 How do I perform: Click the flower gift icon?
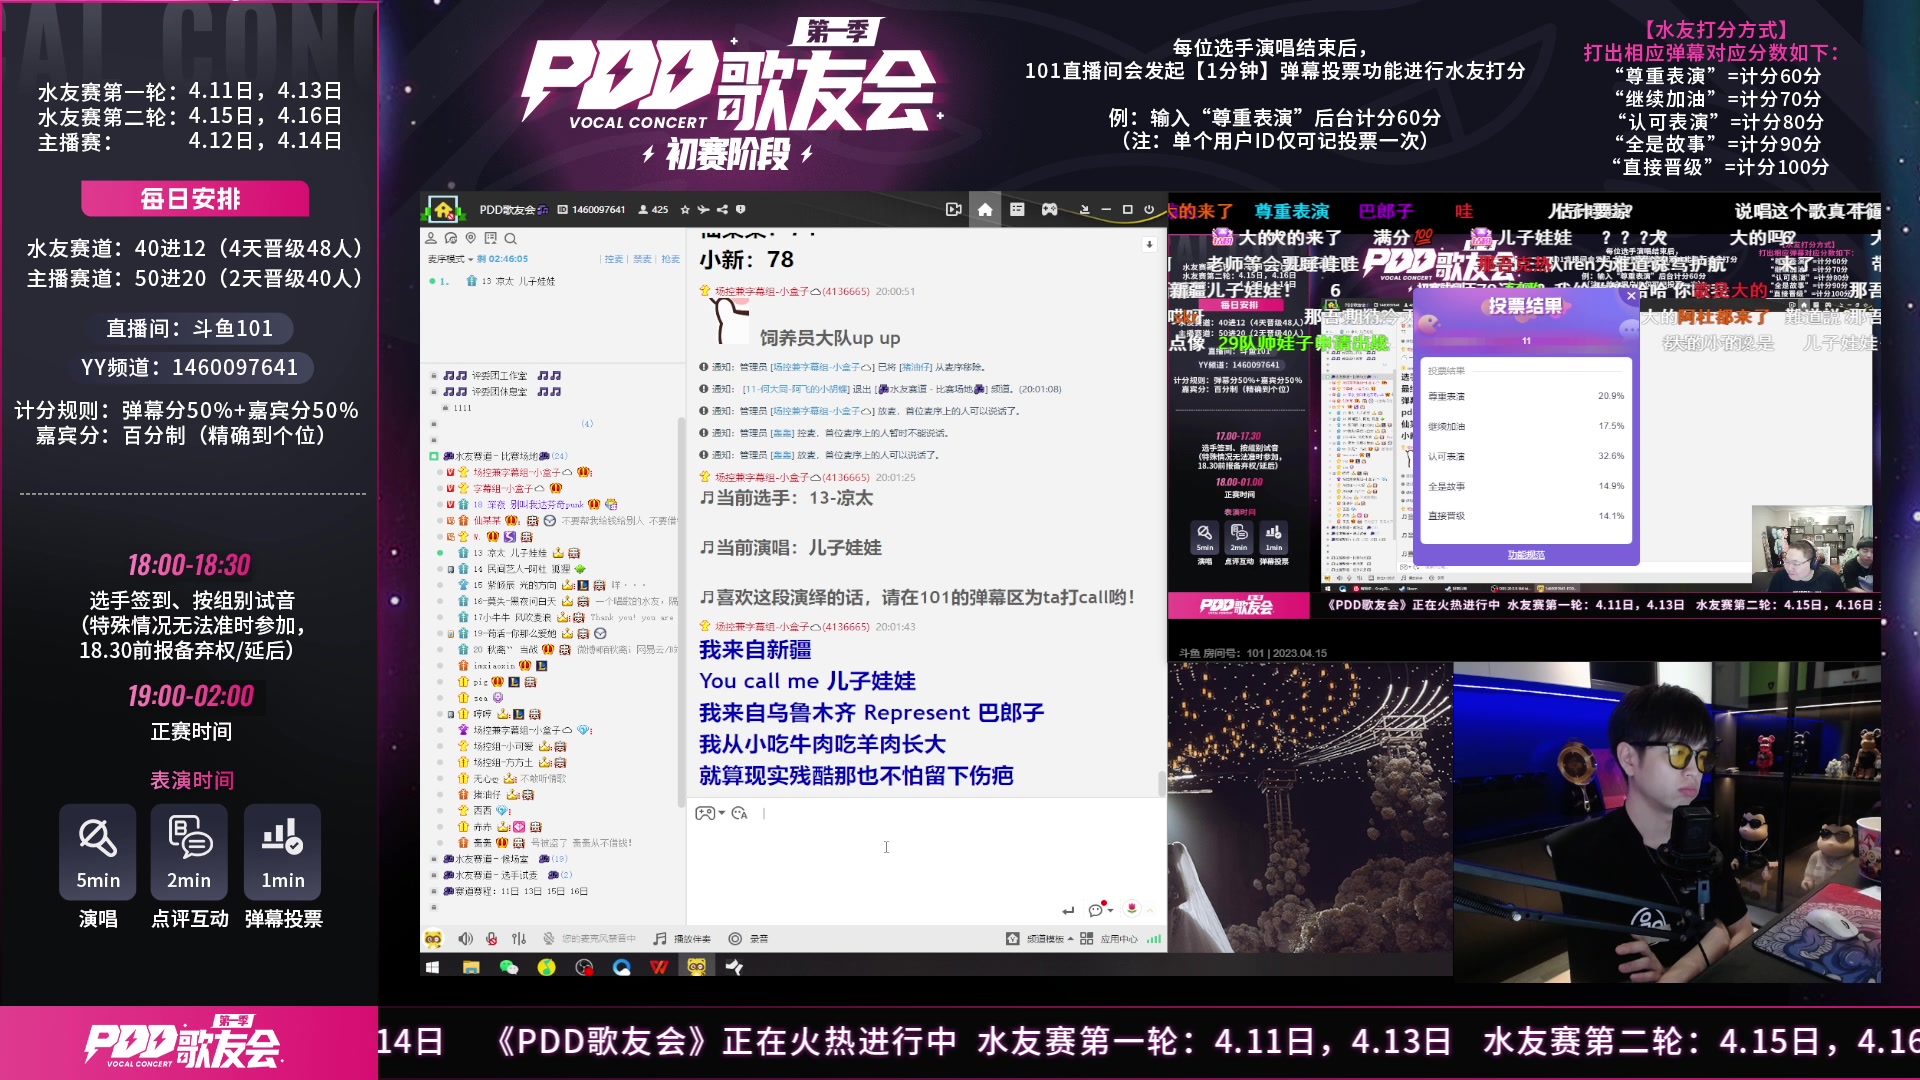click(x=1132, y=908)
